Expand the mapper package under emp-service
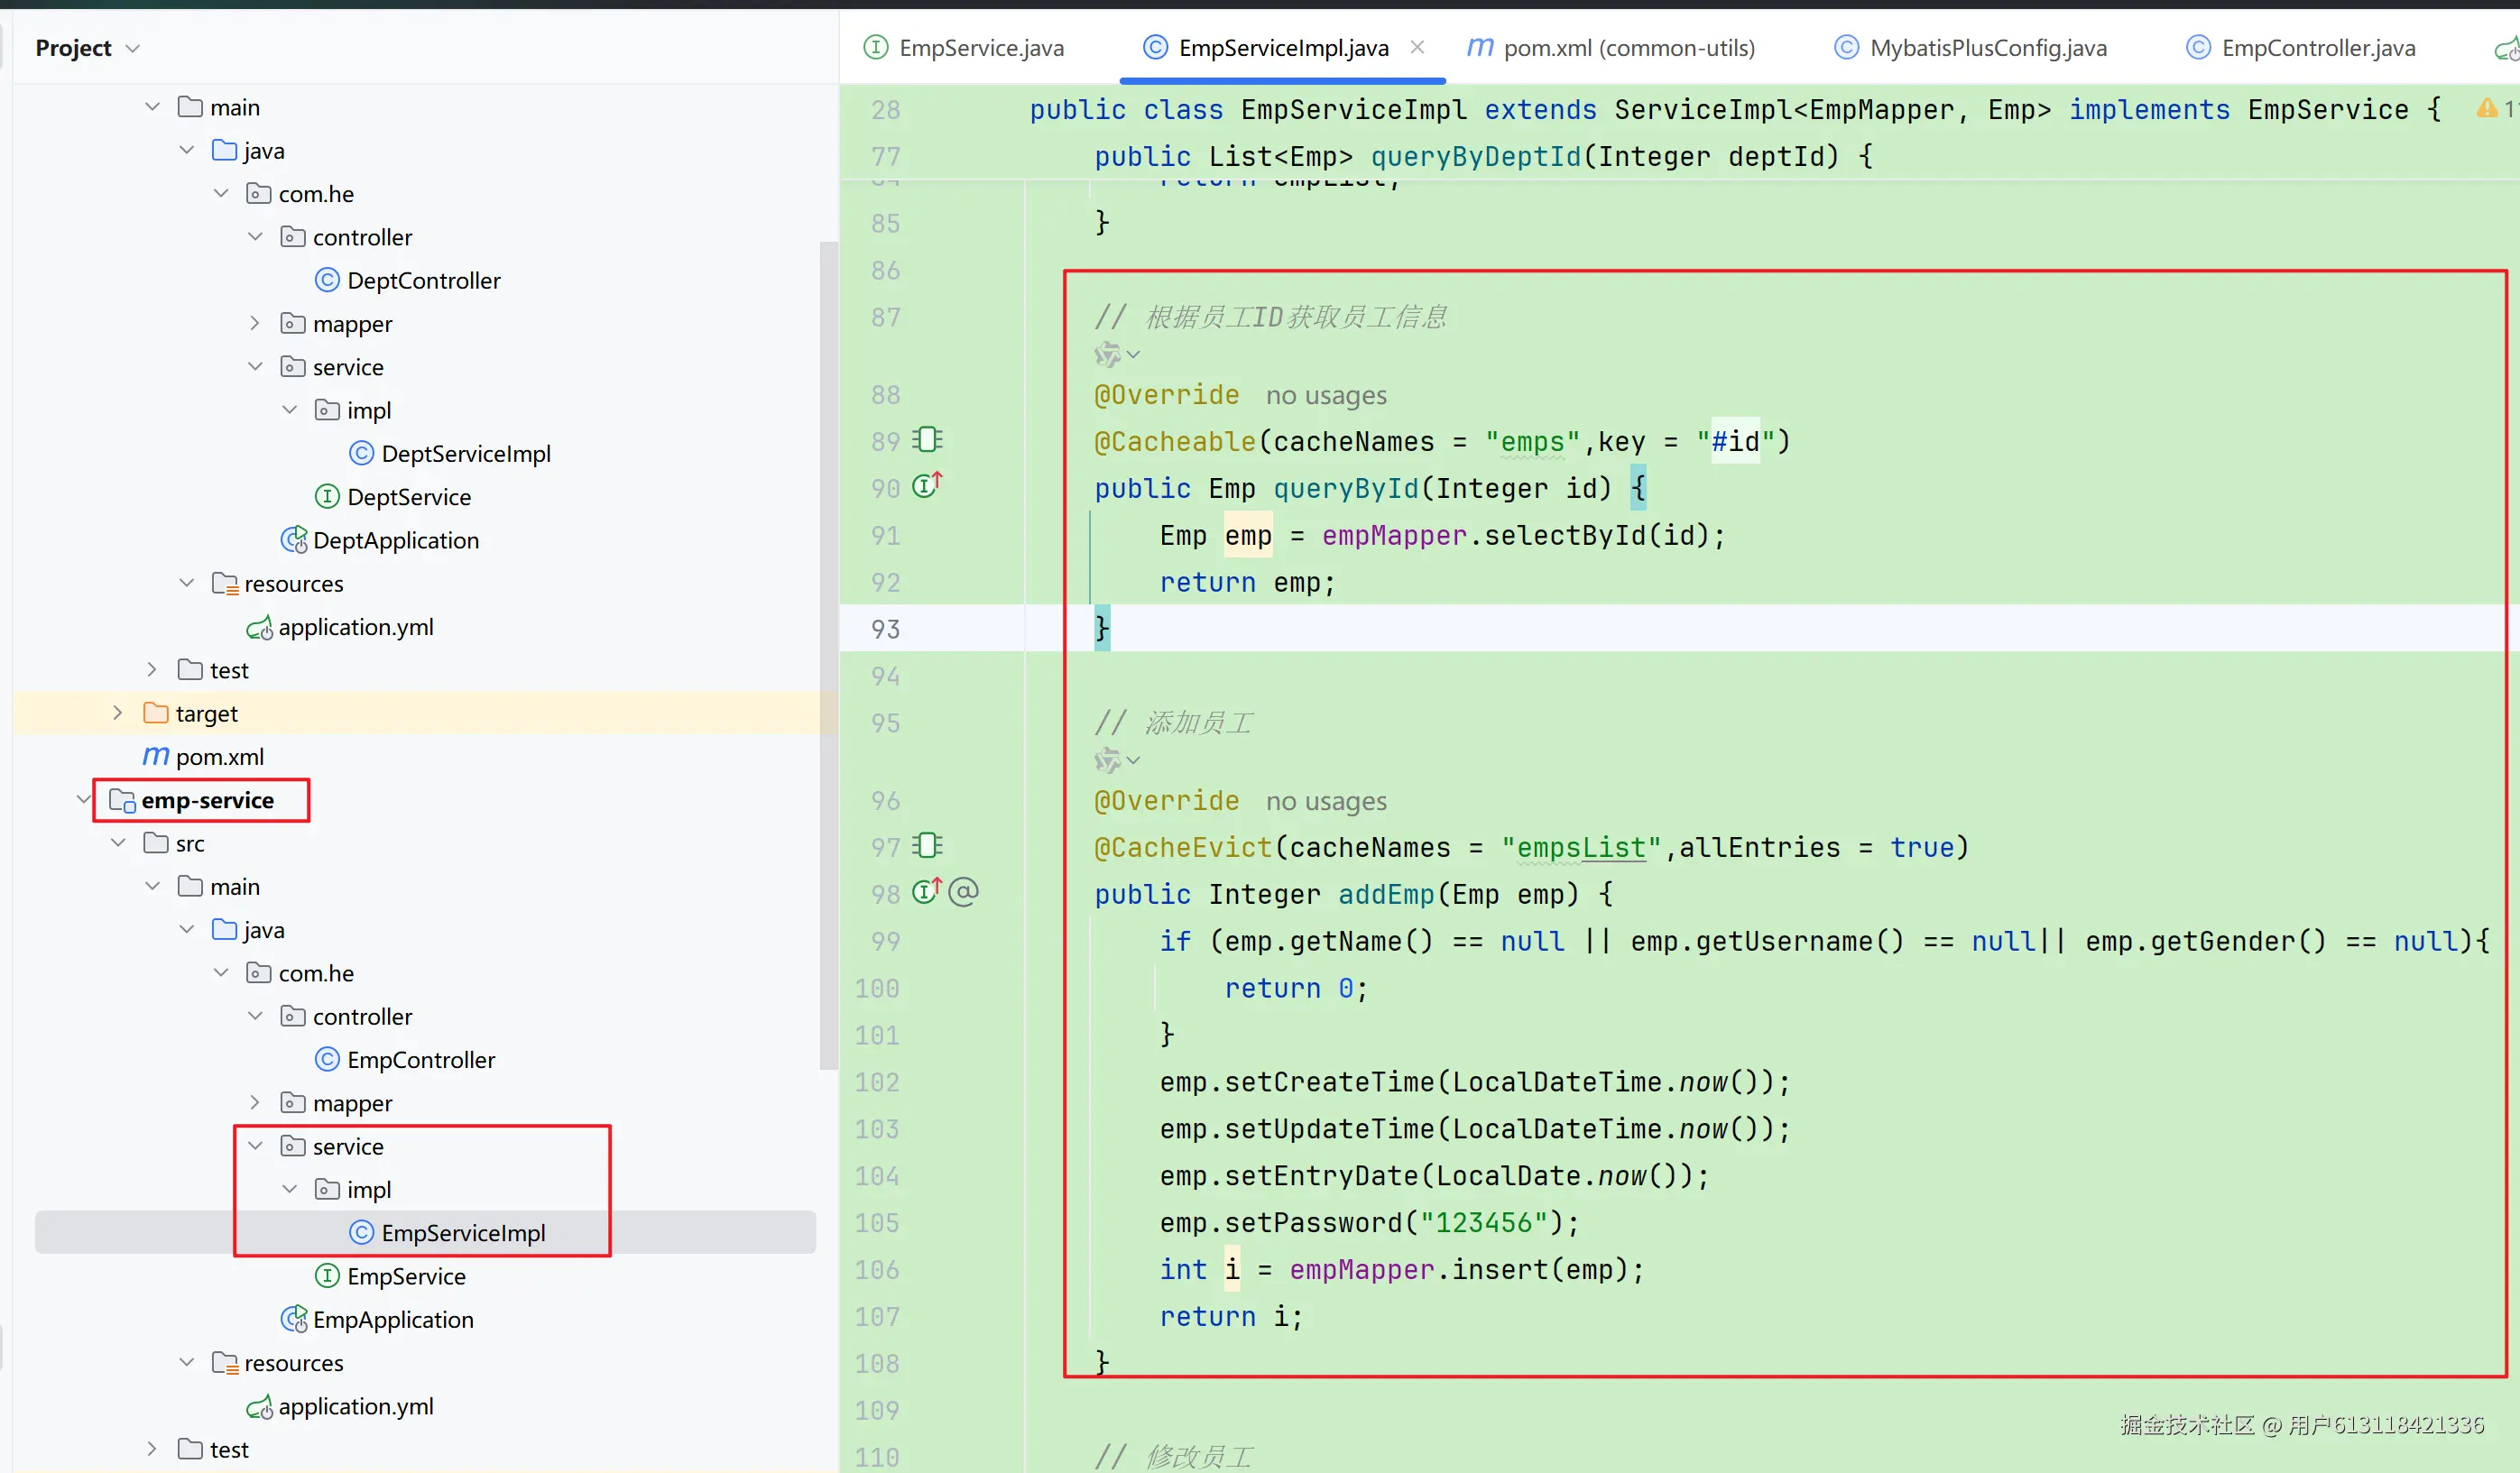Screen dimensions: 2520x1473 255,1102
